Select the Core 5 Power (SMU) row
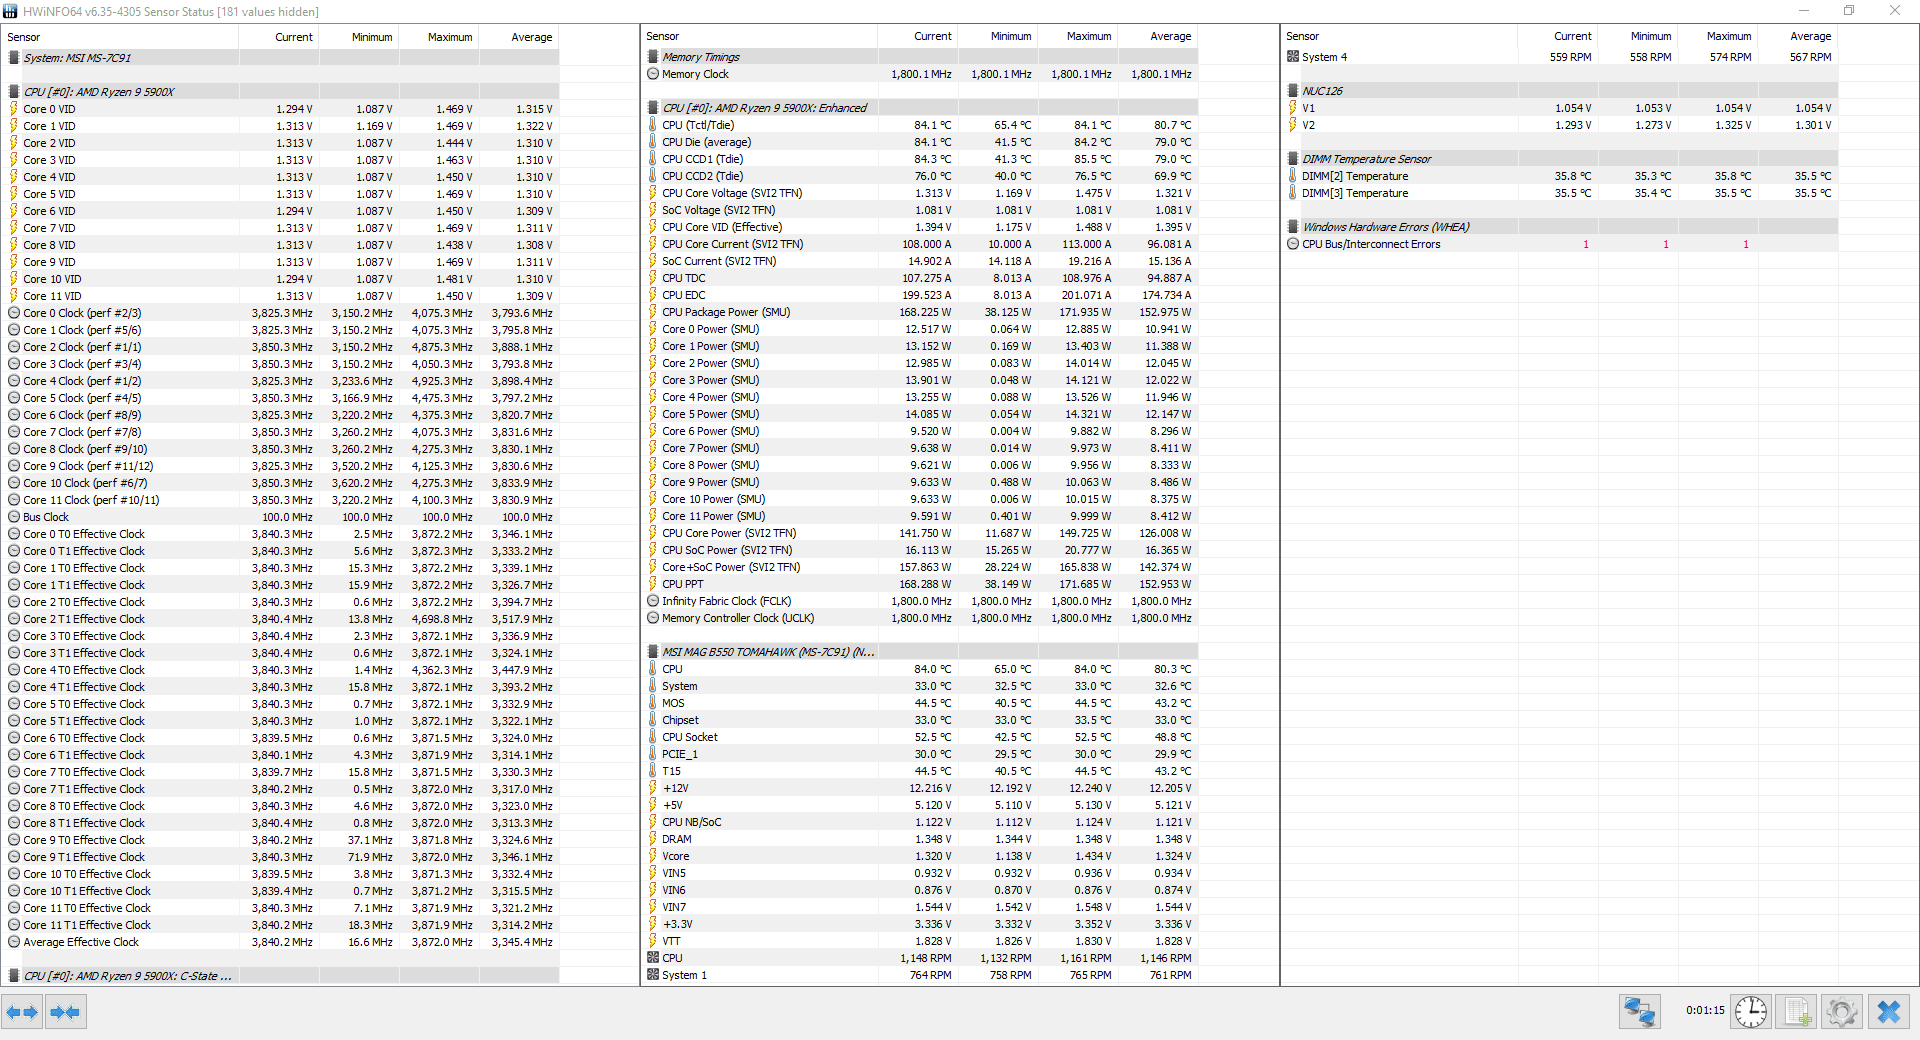Viewport: 1920px width, 1040px height. pyautogui.click(x=919, y=414)
